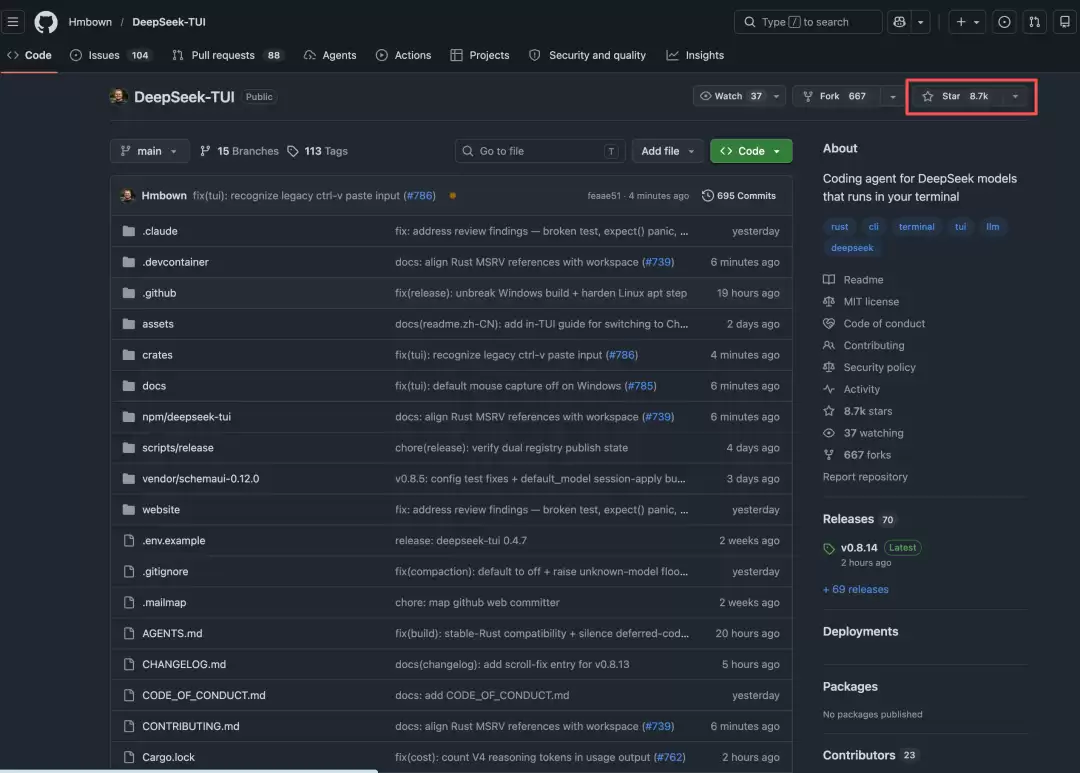
Task: Open the Security policy link
Action: (880, 367)
